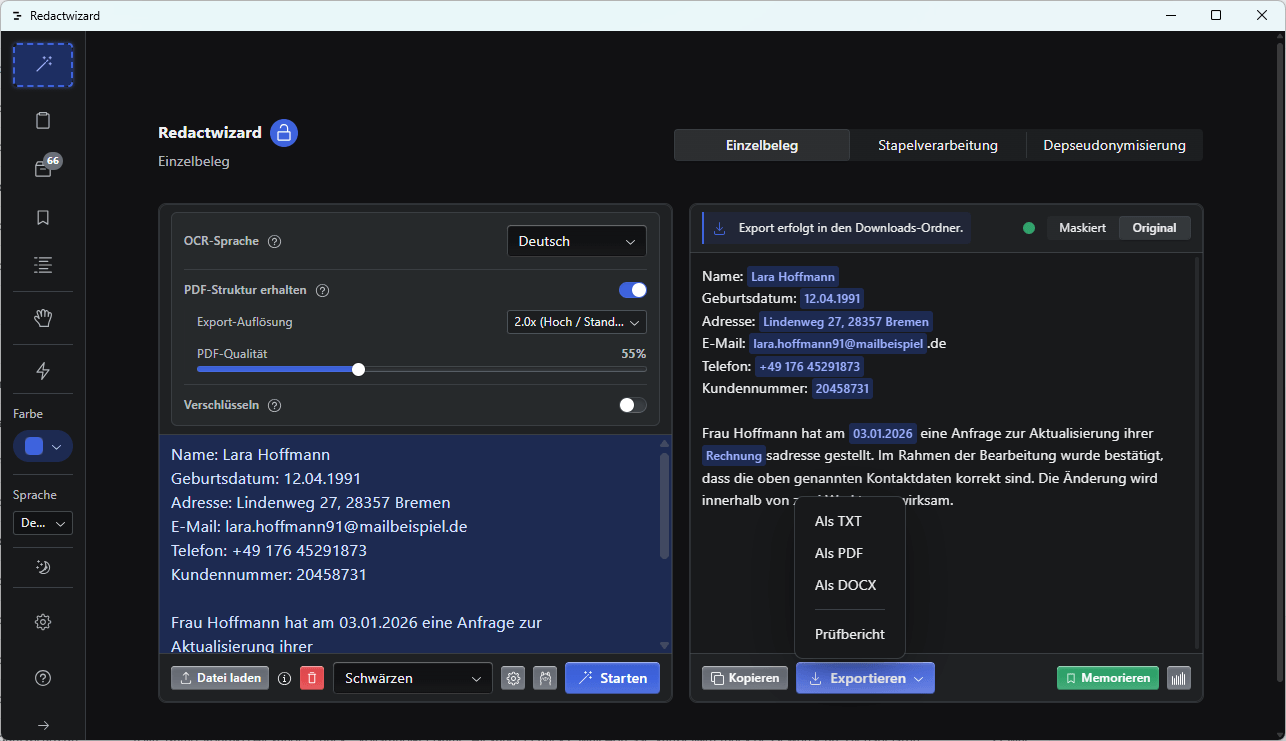
Task: Toggle the dark mode moon icon
Action: point(43,567)
